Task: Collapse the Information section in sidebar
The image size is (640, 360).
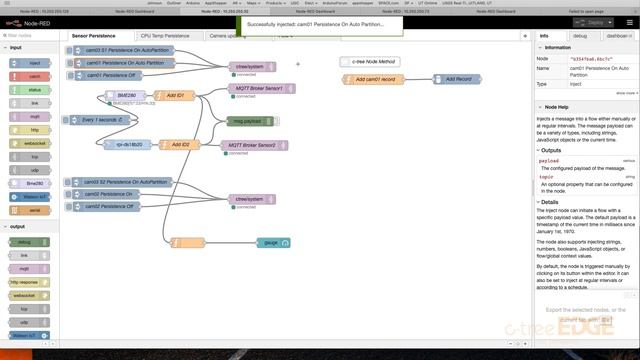Action: (540, 48)
